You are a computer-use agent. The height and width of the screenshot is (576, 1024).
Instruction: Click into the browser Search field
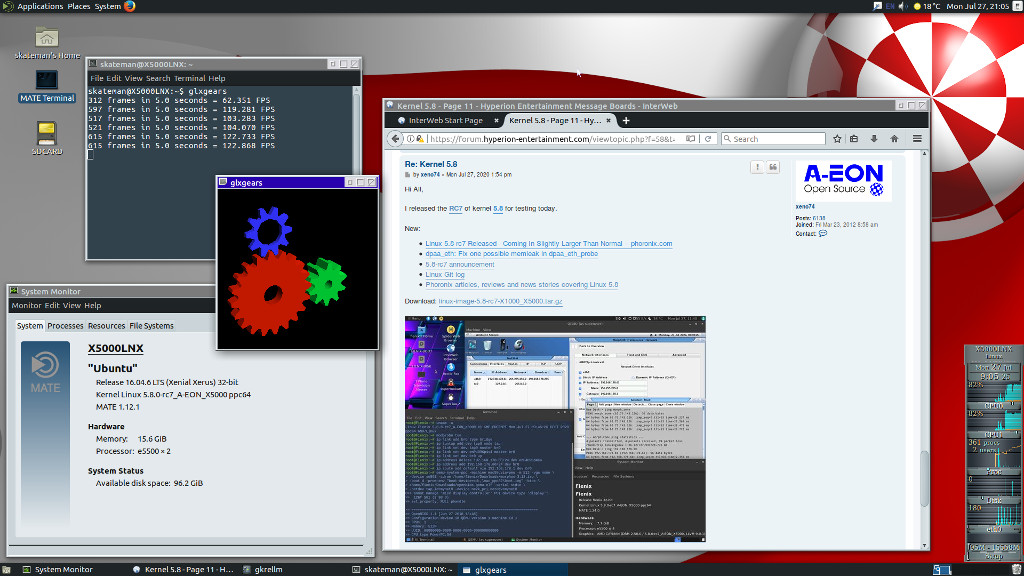[x=773, y=138]
